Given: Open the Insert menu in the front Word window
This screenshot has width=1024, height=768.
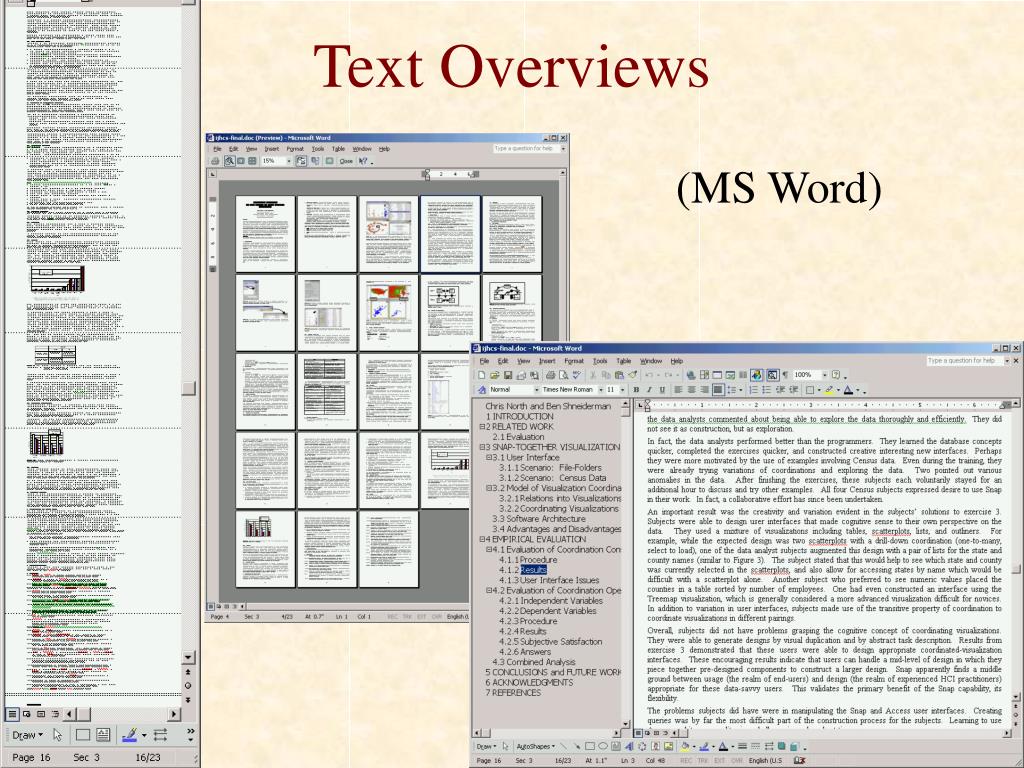Looking at the screenshot, I should (x=547, y=360).
